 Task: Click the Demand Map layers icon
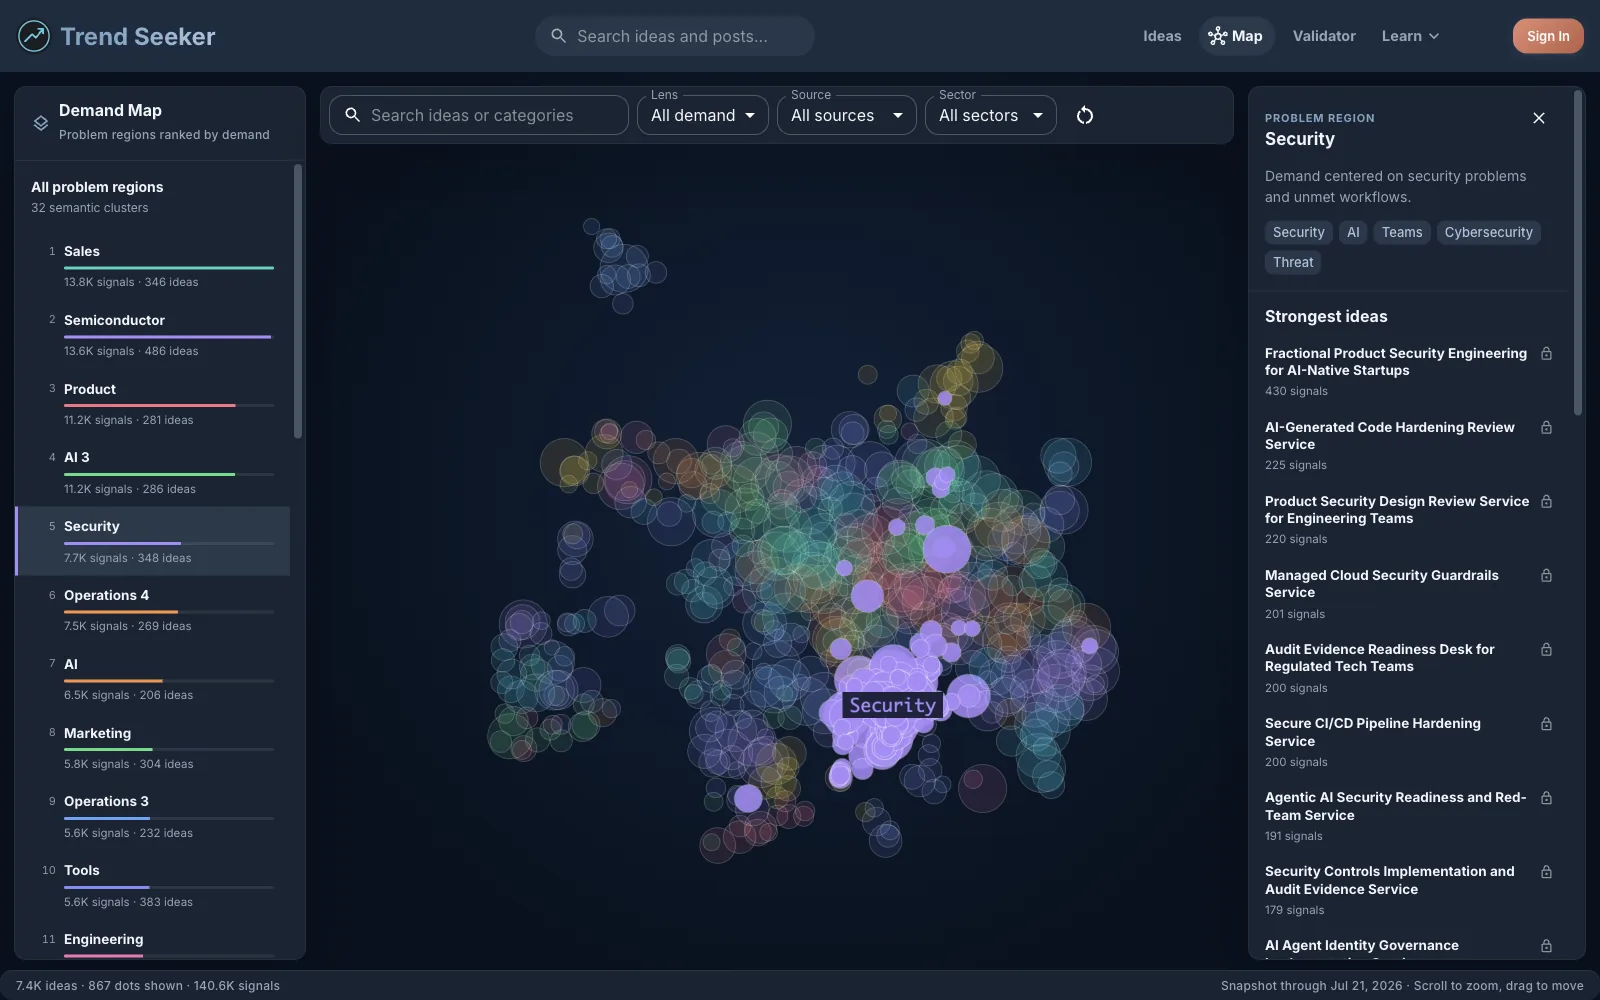pos(41,123)
